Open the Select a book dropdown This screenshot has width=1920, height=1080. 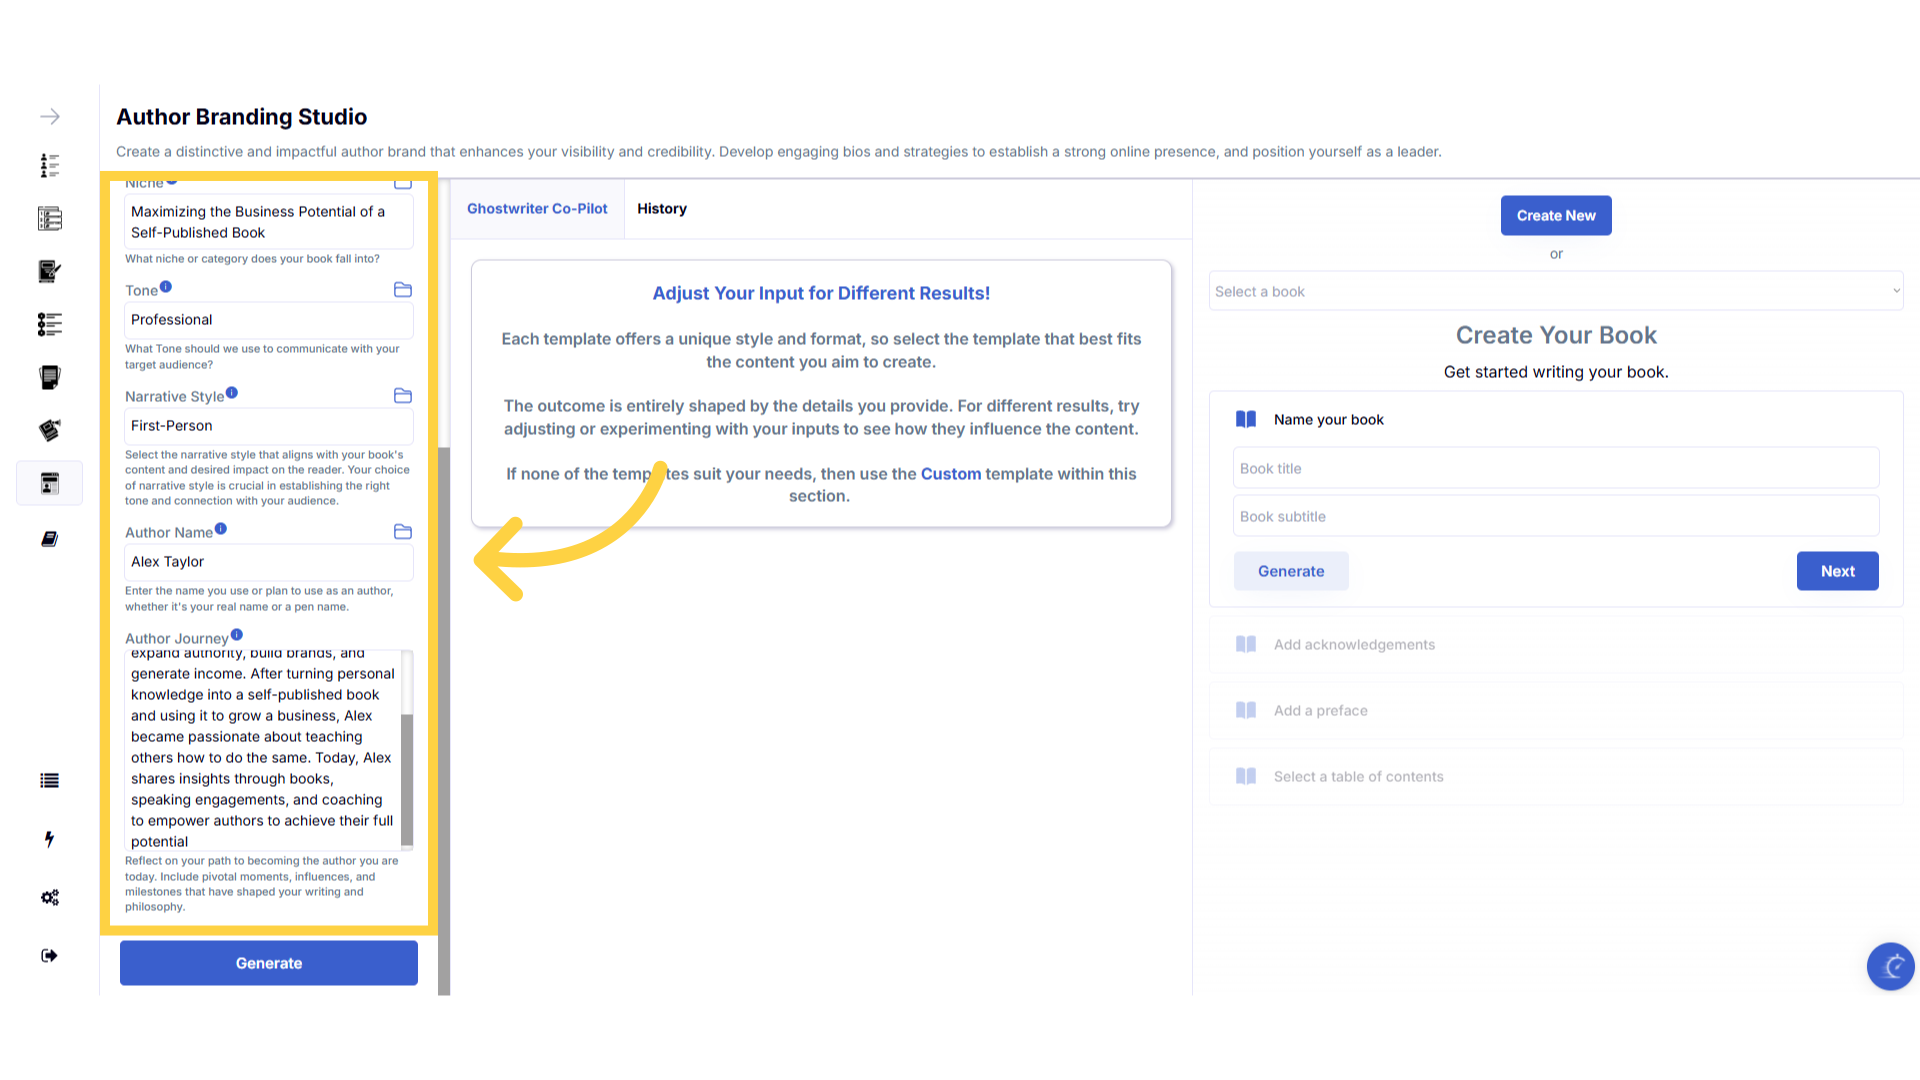coord(1555,291)
